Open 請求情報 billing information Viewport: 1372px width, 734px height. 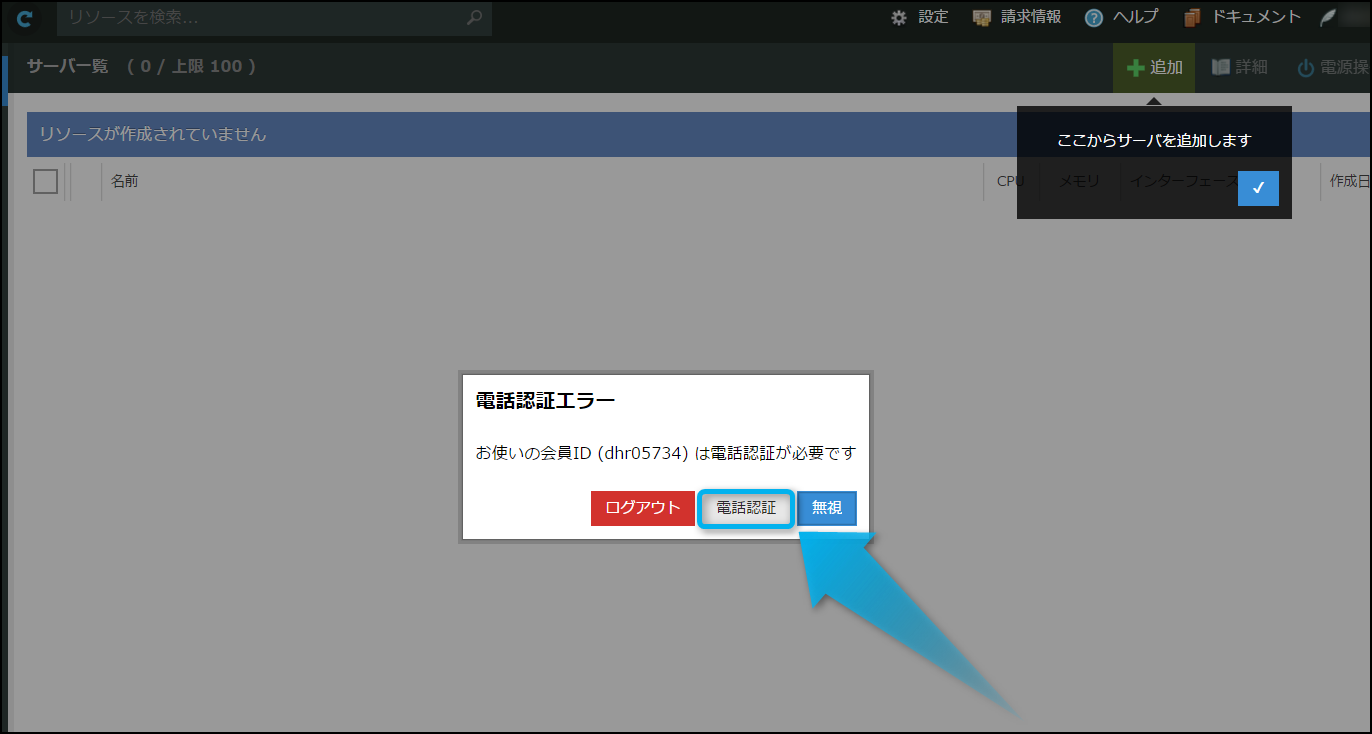[1017, 17]
